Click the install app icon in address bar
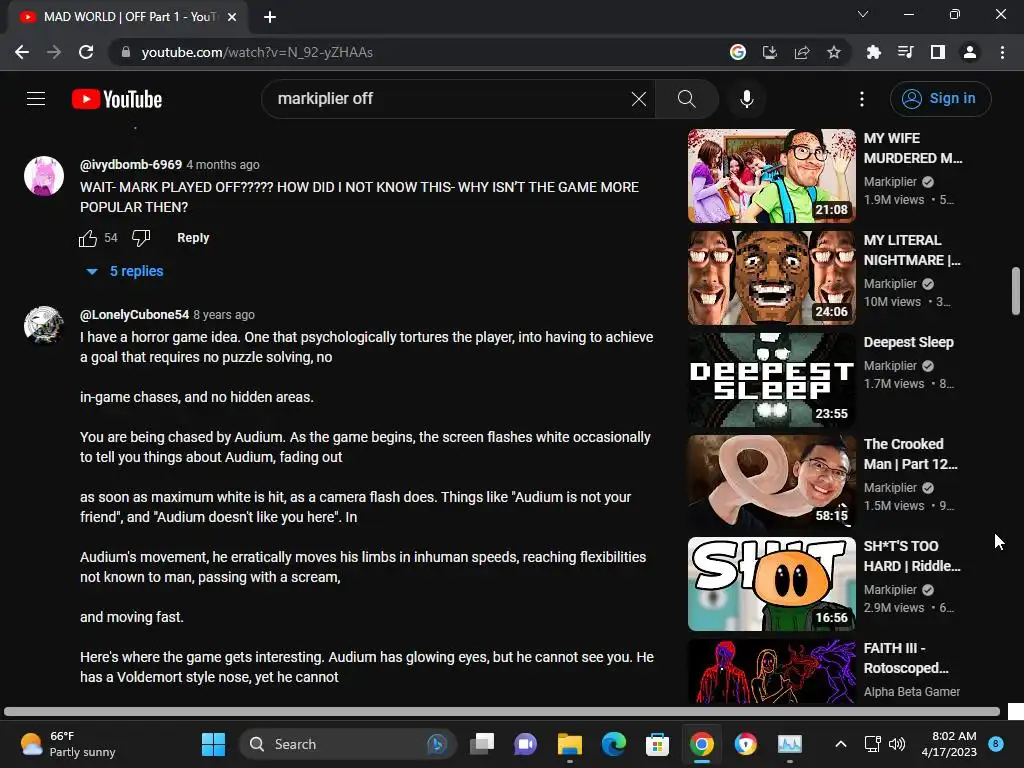Viewport: 1024px width, 768px height. click(x=770, y=52)
